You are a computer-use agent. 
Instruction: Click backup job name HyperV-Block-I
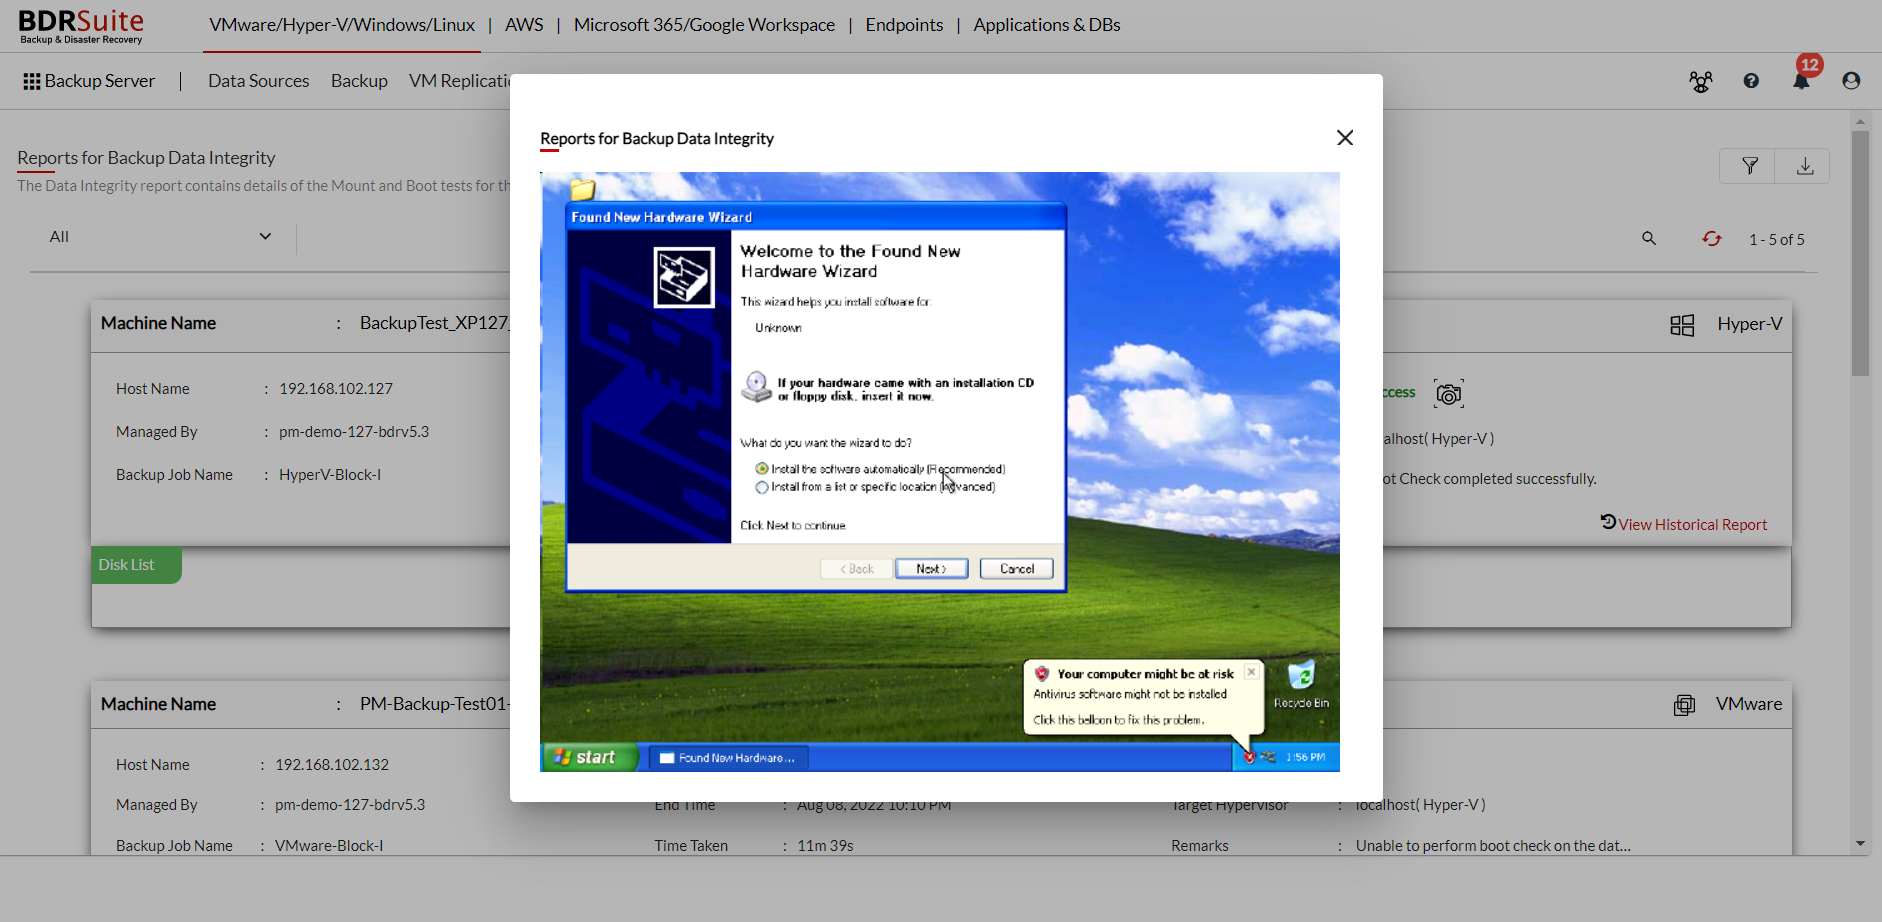[x=330, y=475]
